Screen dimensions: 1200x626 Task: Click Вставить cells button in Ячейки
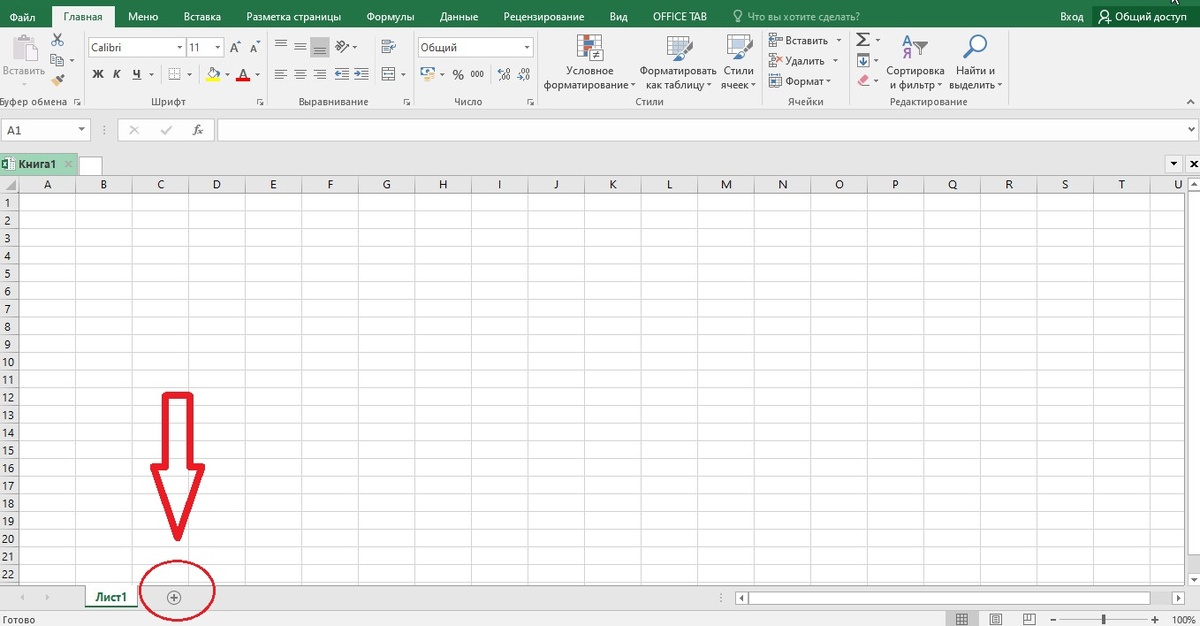(x=800, y=41)
